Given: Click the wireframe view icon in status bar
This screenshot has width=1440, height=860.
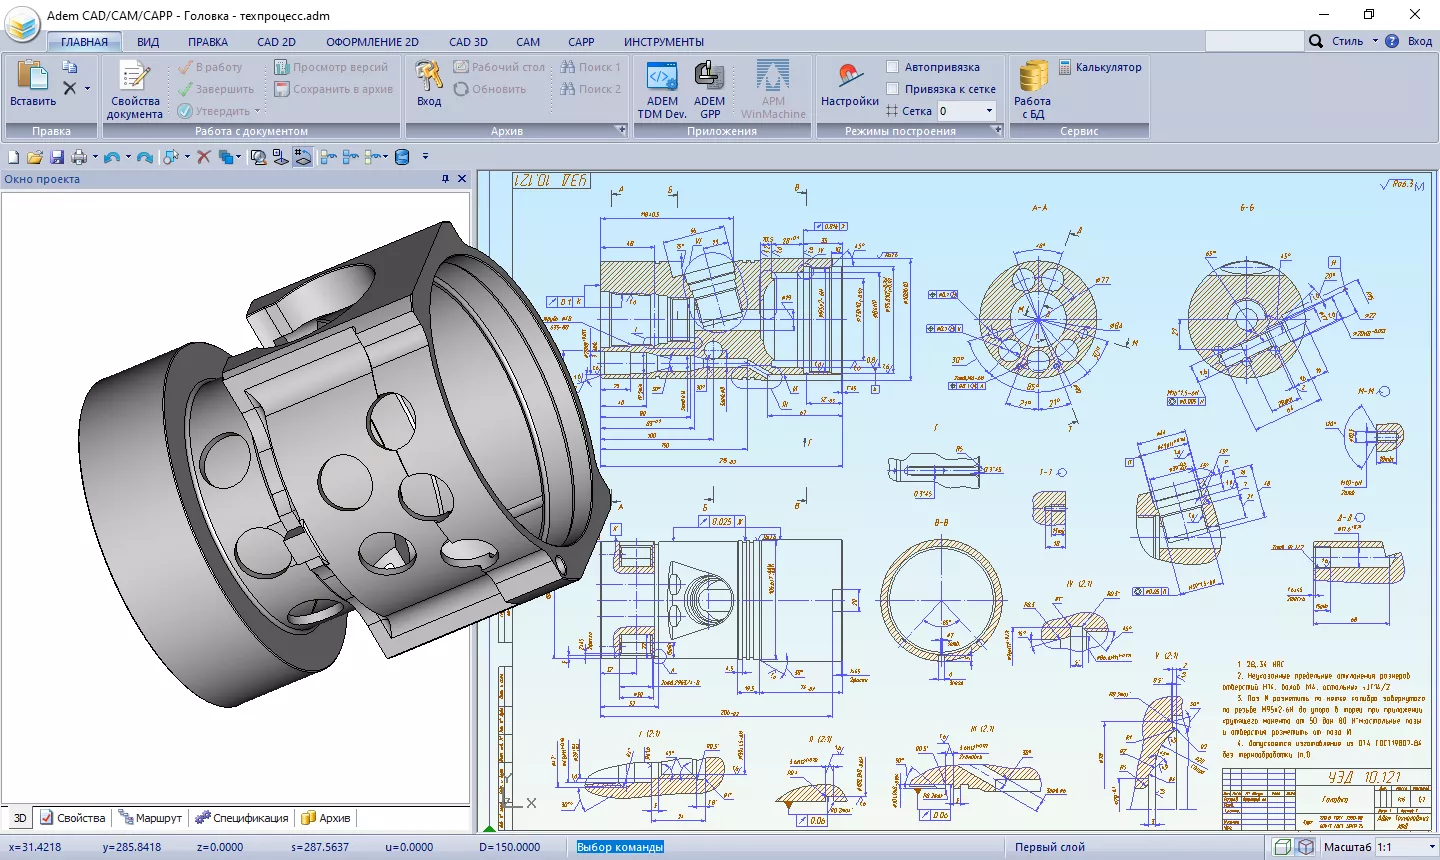Looking at the screenshot, I should tap(1283, 847).
